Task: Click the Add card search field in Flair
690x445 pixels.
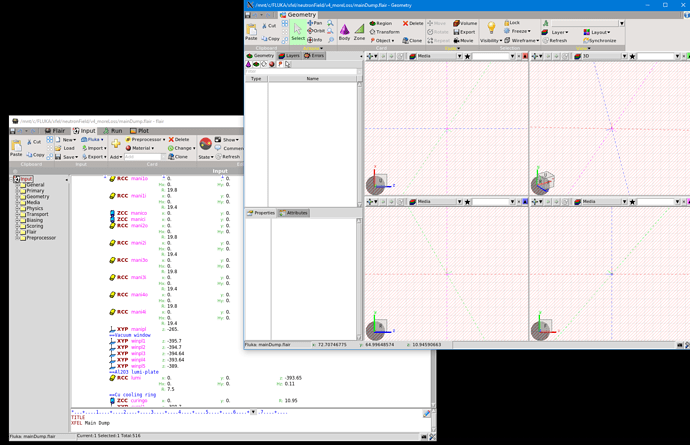Action: coord(143,157)
